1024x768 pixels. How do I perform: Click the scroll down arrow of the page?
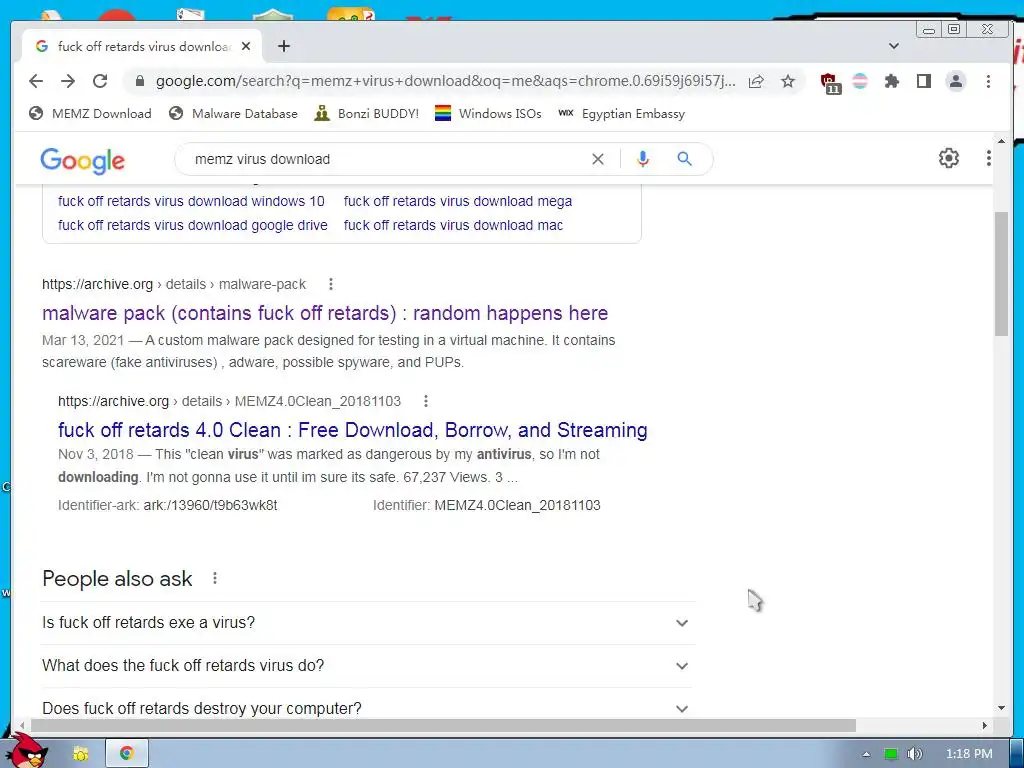click(x=1001, y=708)
